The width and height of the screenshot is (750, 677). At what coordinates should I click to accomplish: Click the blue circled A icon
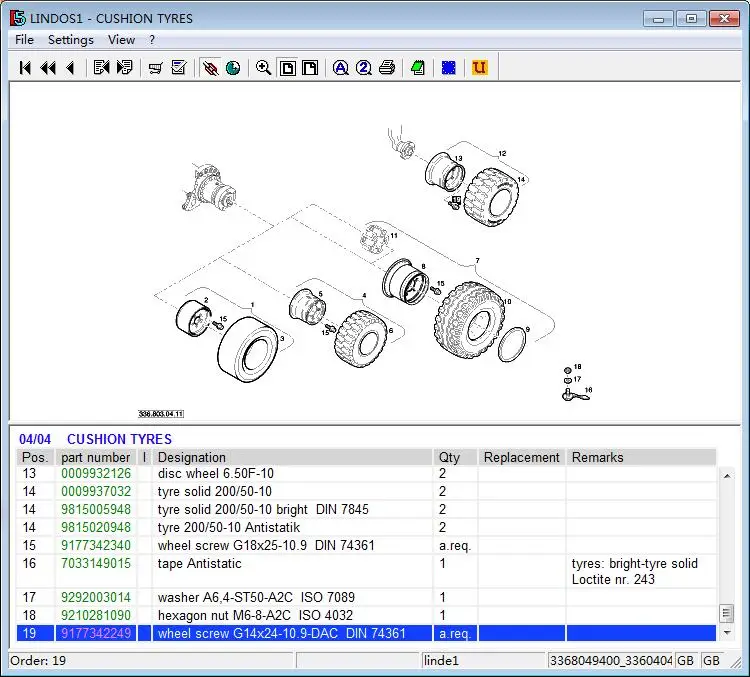click(340, 68)
